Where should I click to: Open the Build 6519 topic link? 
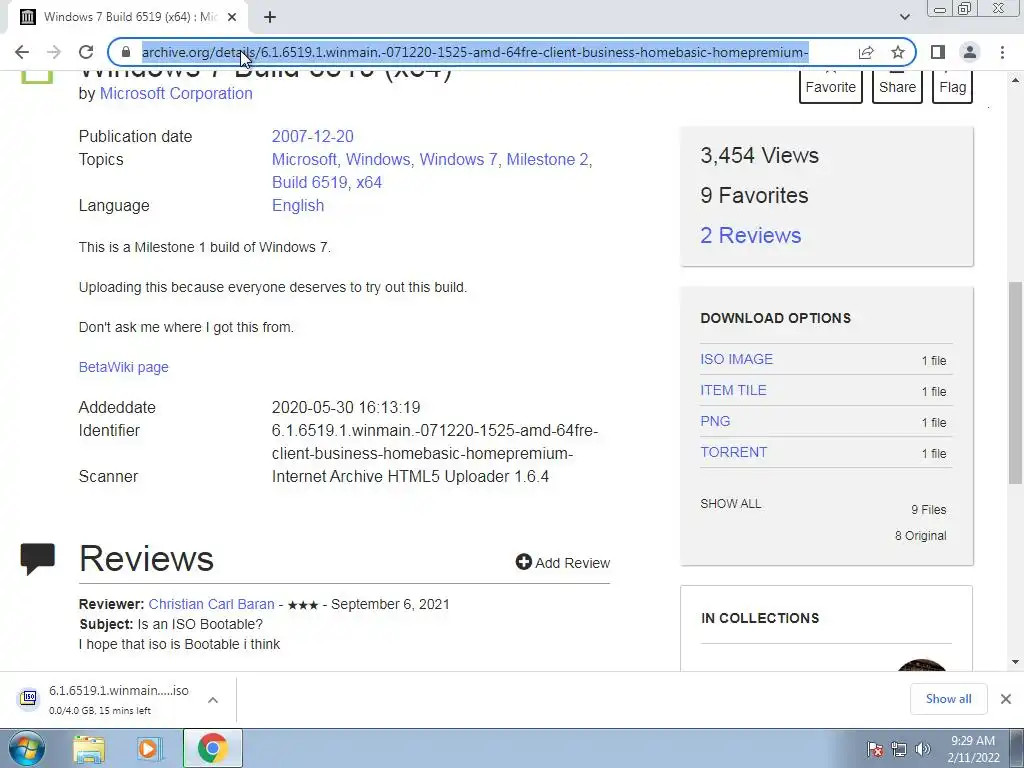(x=309, y=182)
